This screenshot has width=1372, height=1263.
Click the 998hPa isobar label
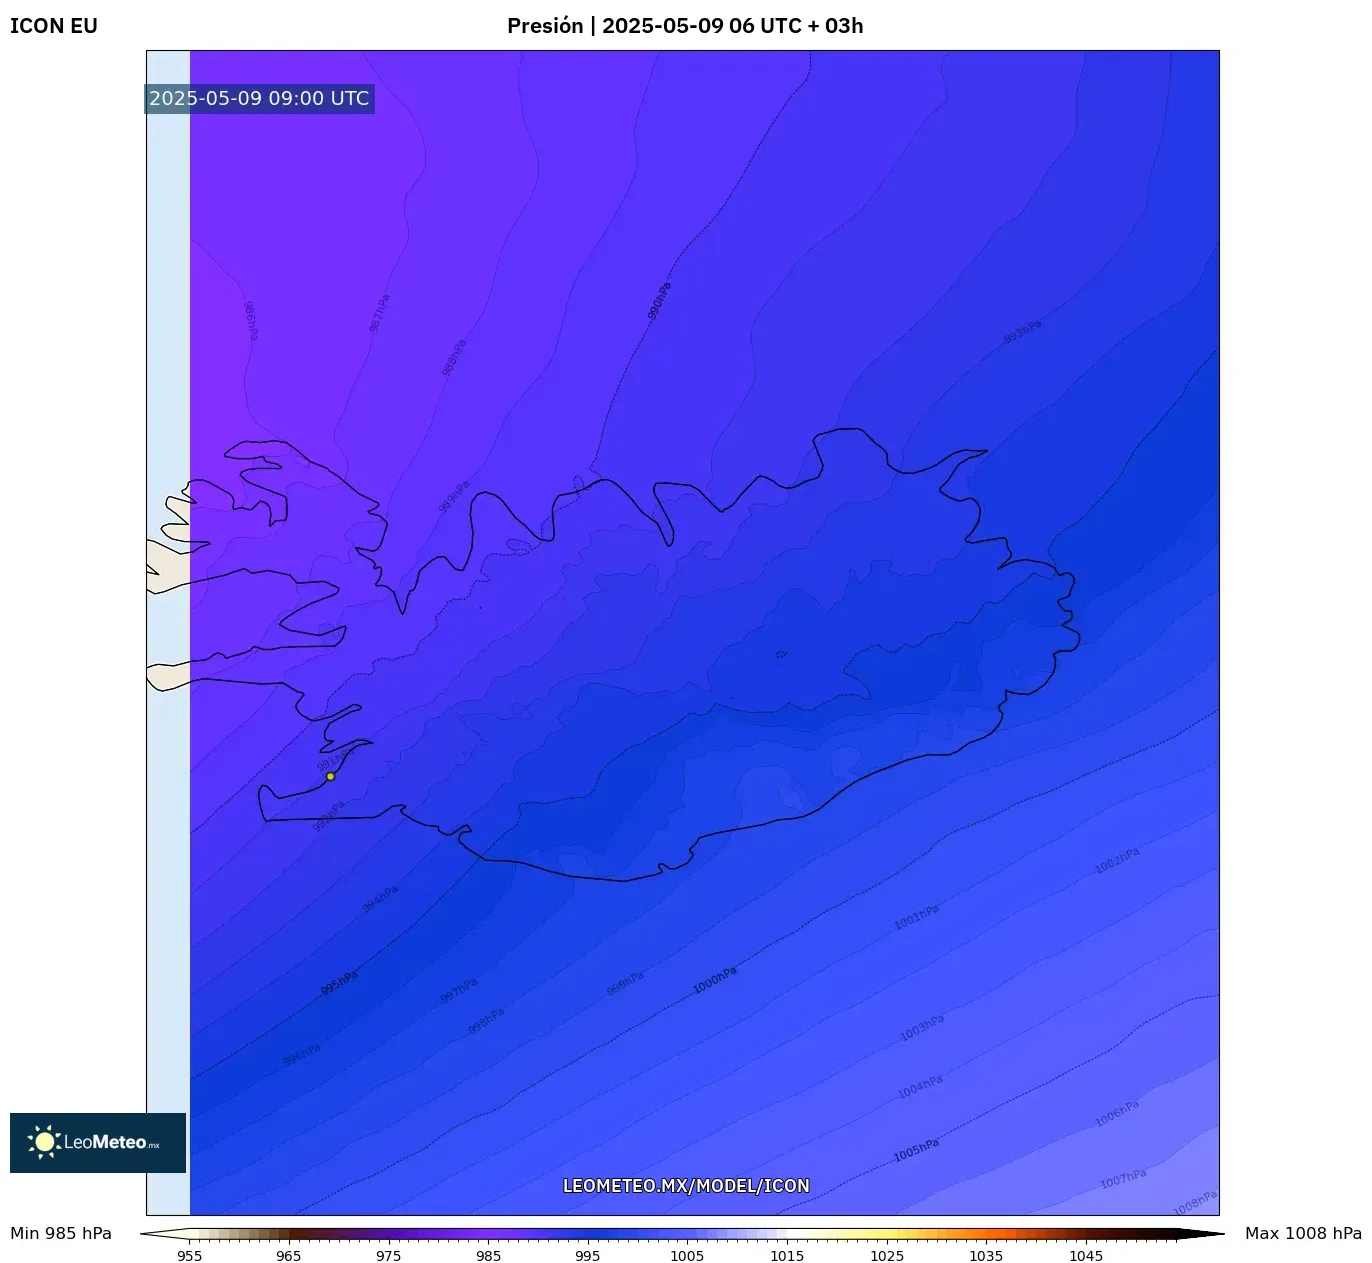[x=486, y=1021]
